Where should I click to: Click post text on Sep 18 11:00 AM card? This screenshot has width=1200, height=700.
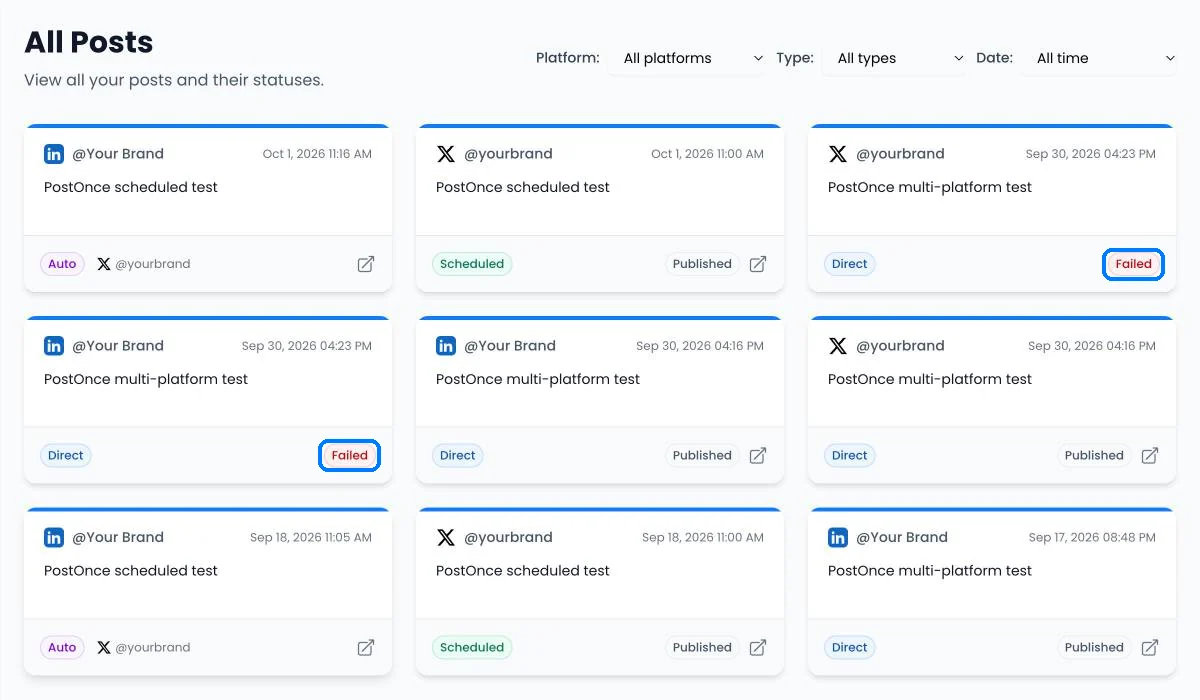[523, 571]
